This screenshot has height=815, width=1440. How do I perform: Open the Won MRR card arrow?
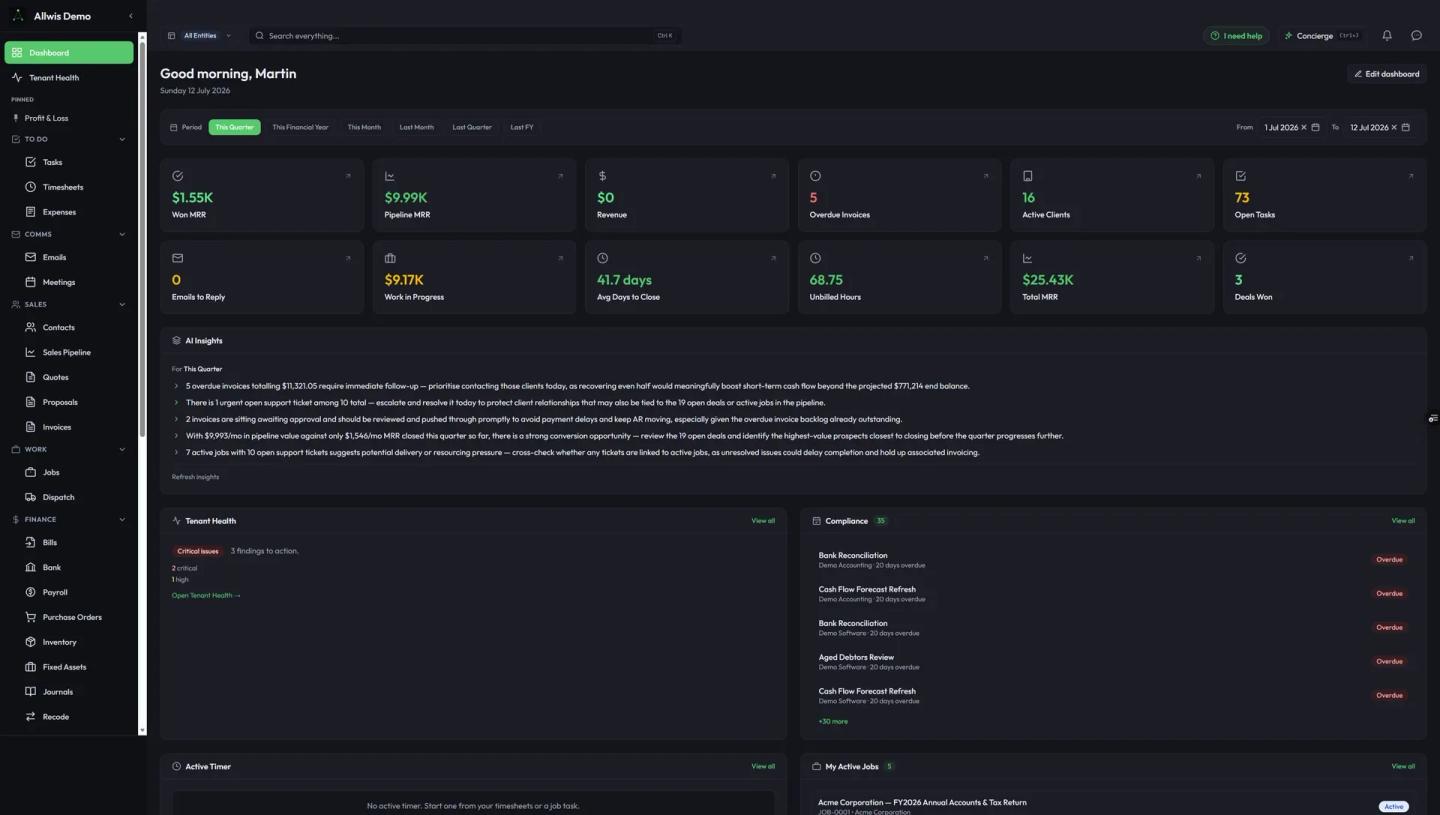[348, 176]
